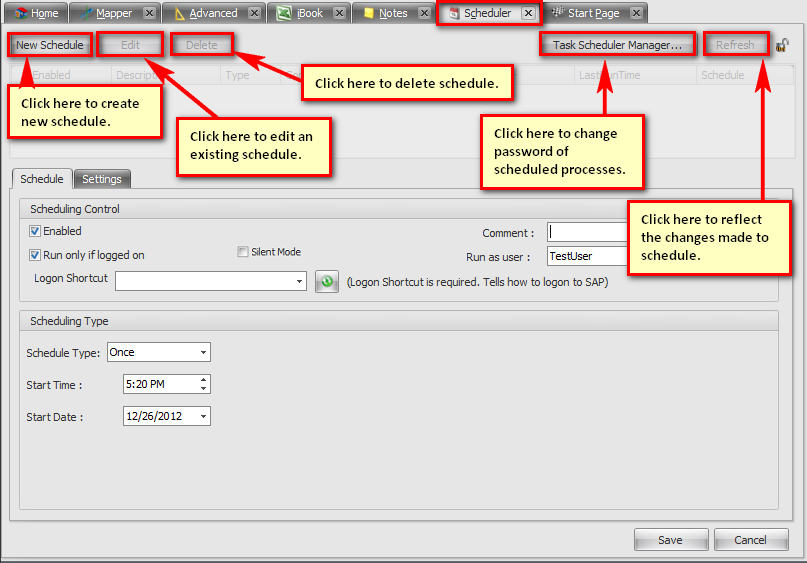Uncheck Run only if logged on
807x563 pixels.
pos(35,255)
